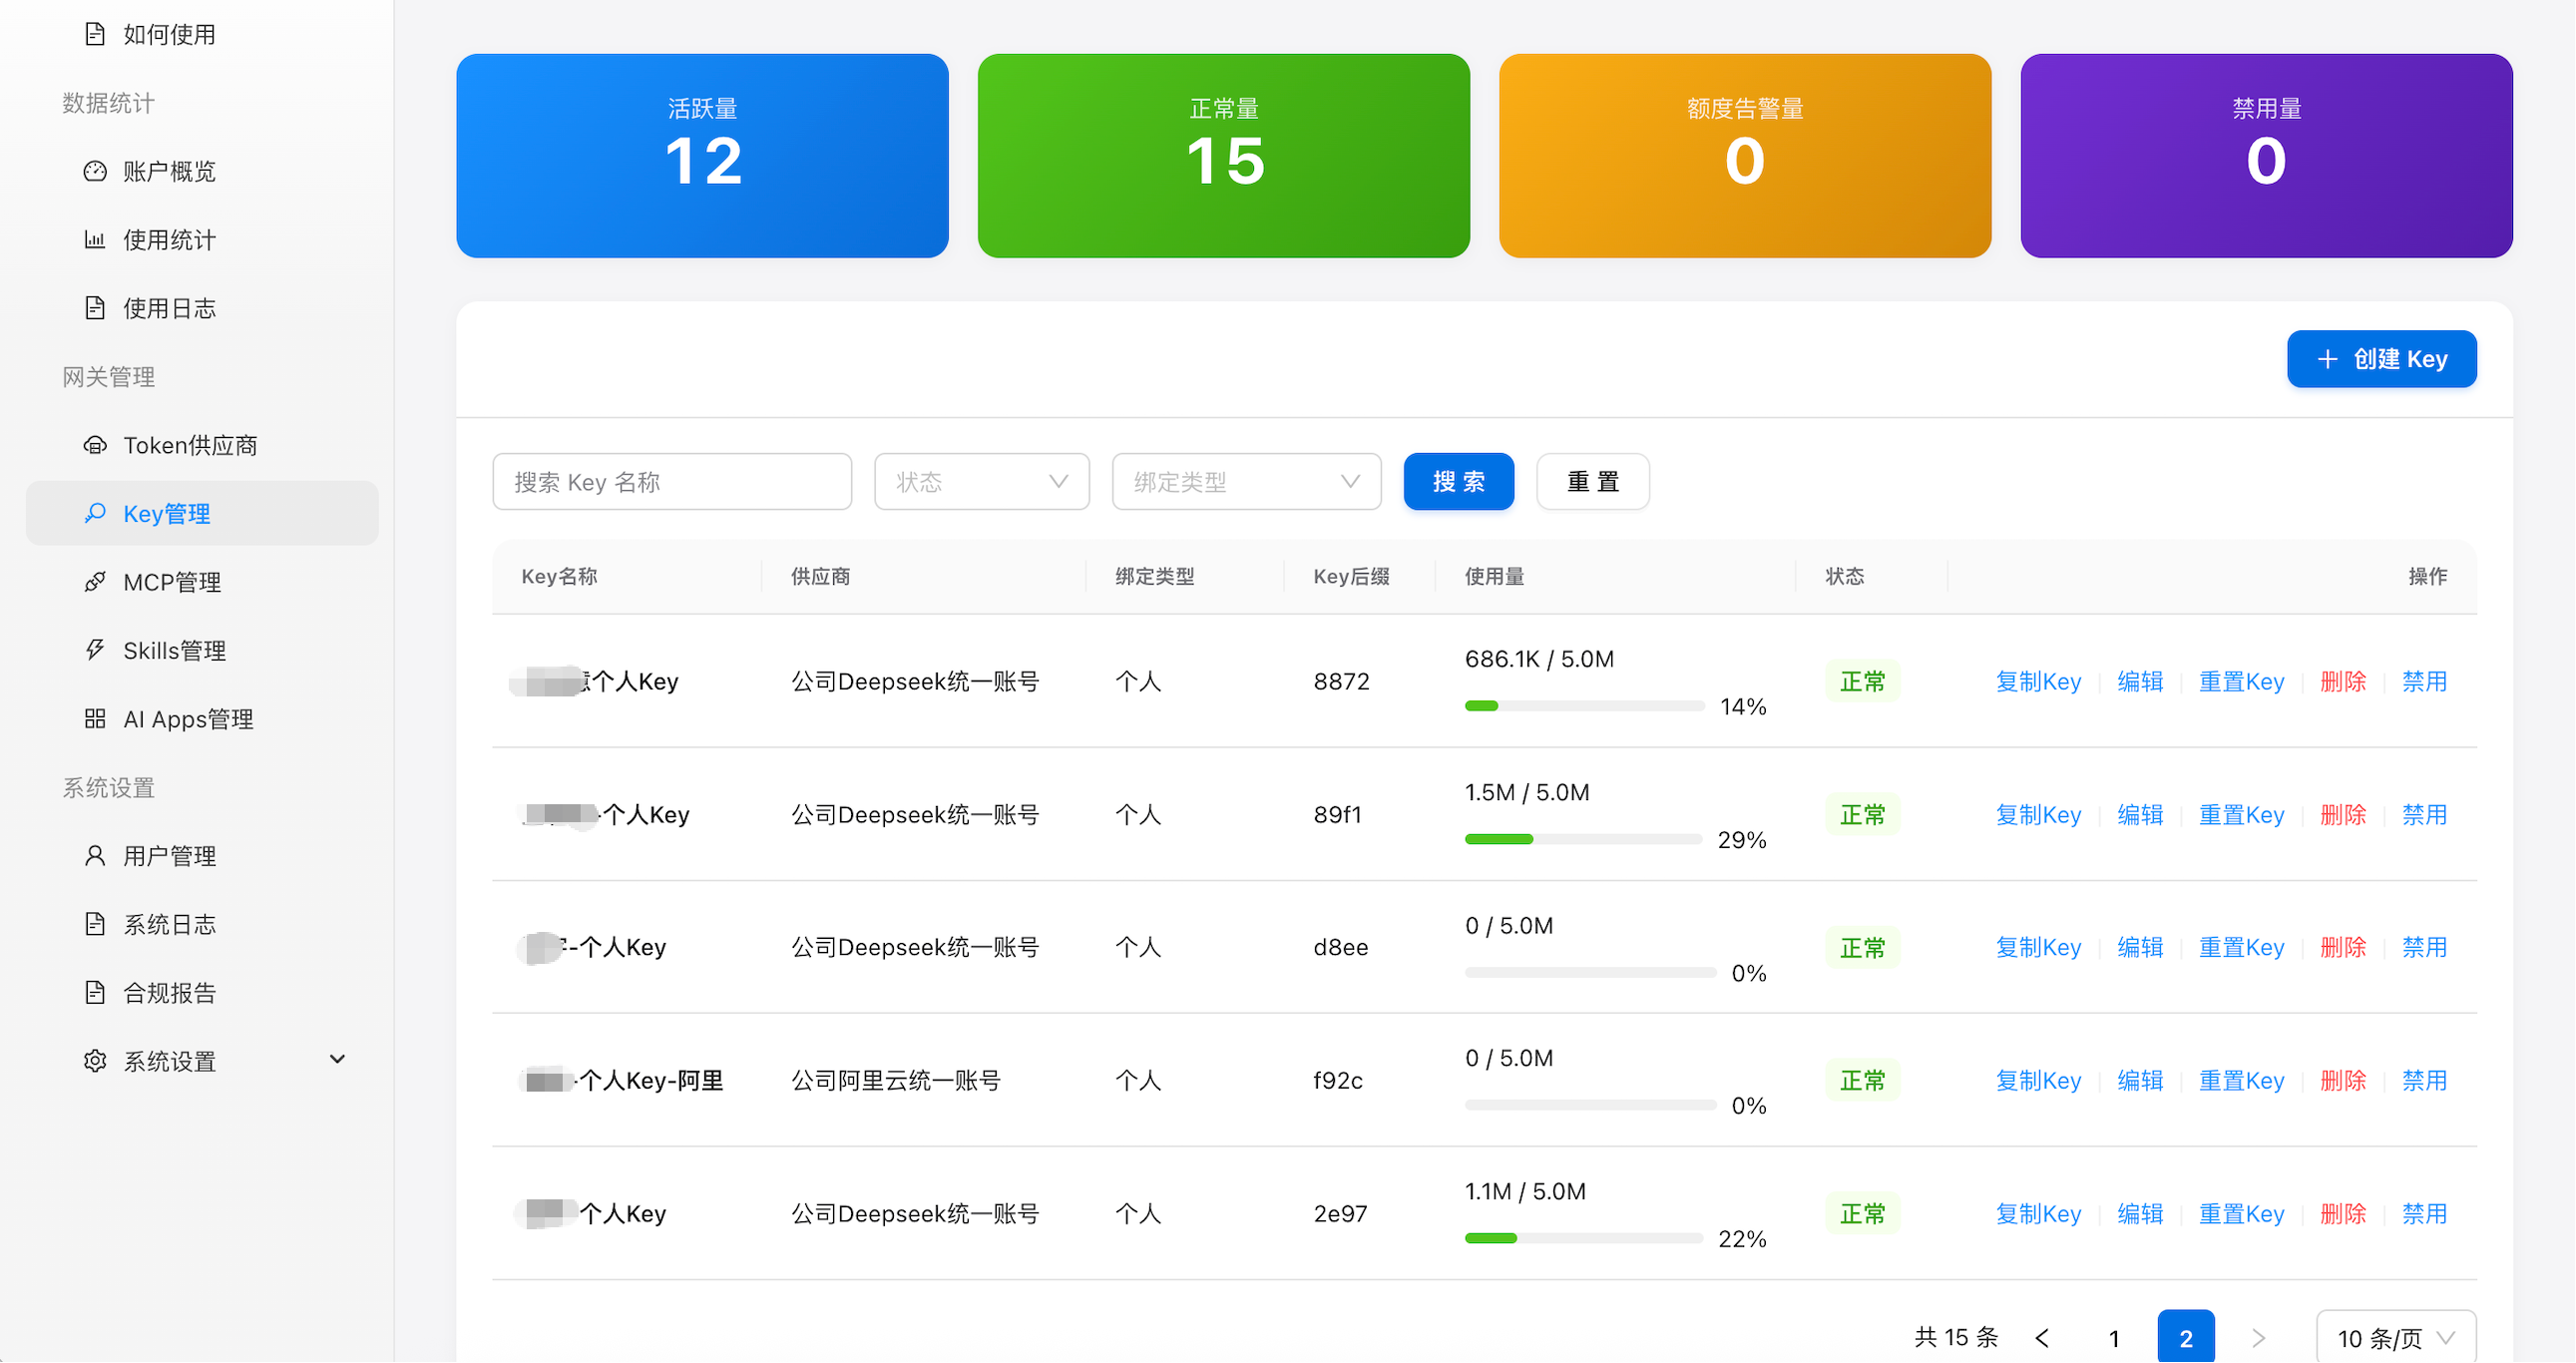The image size is (2576, 1363).
Task: Click the grid icon for AI Apps管理
Action: (95, 719)
